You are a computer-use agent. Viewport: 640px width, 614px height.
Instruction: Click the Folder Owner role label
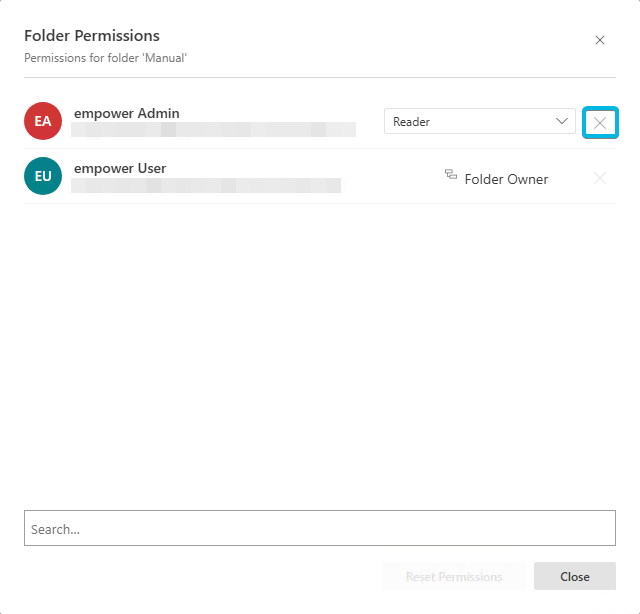coord(506,179)
